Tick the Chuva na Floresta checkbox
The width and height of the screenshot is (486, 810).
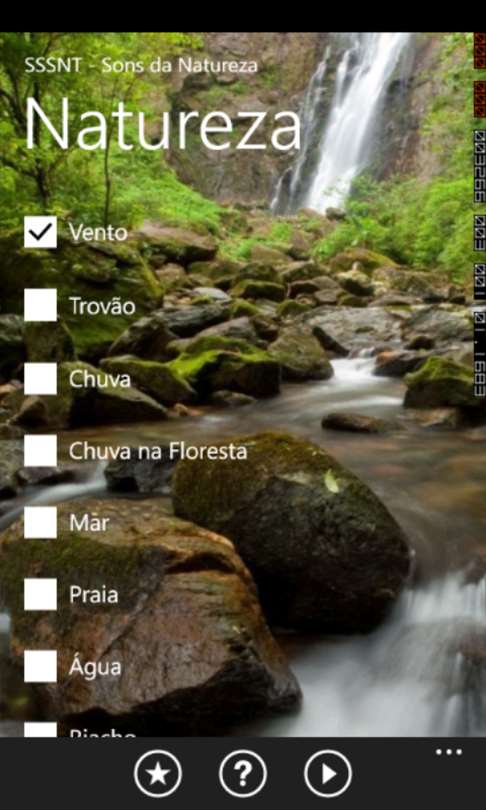[40, 450]
